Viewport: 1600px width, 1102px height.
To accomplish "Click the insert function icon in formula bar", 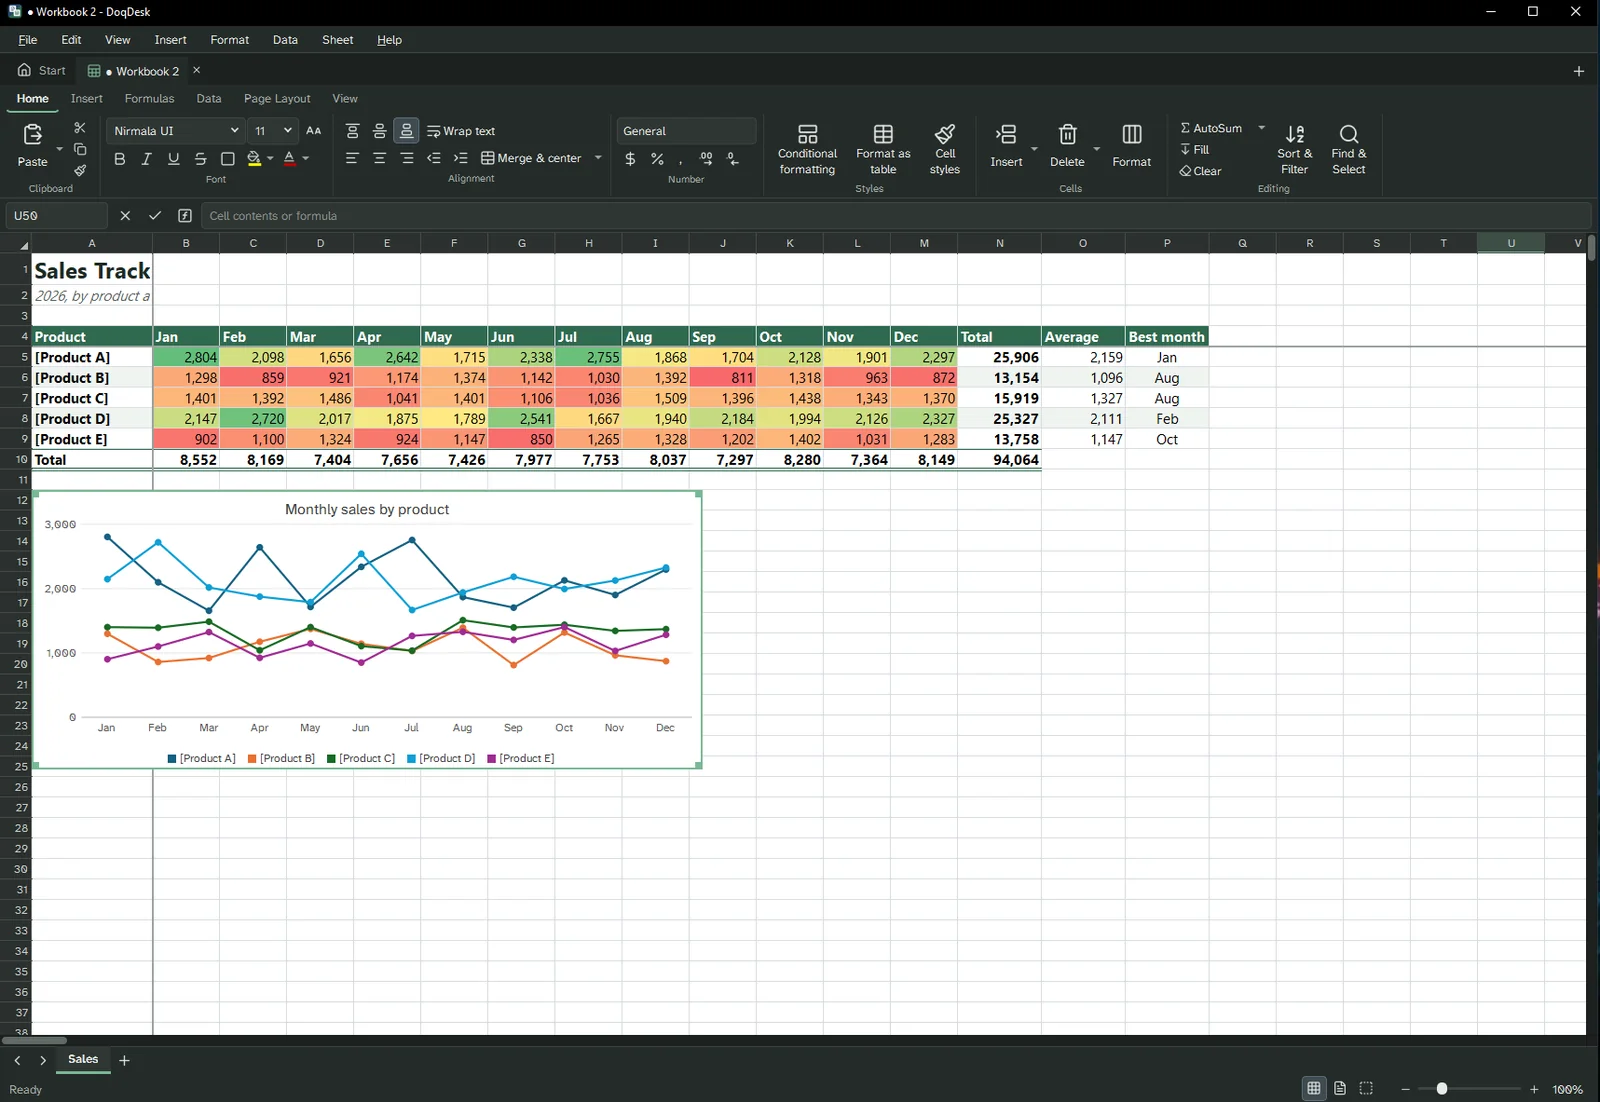I will click(185, 216).
